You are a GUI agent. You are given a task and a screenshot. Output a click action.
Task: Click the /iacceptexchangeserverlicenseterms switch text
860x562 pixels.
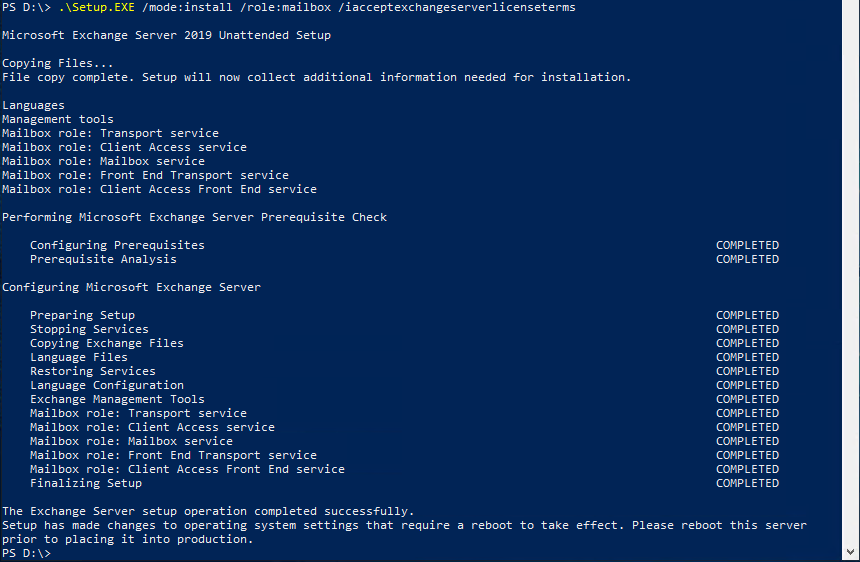click(x=457, y=7)
